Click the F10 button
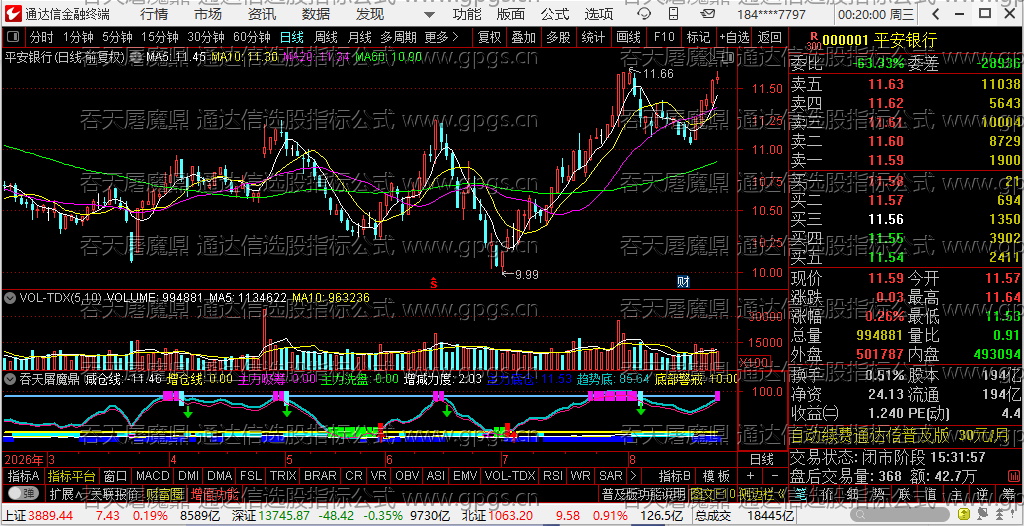 click(x=664, y=37)
